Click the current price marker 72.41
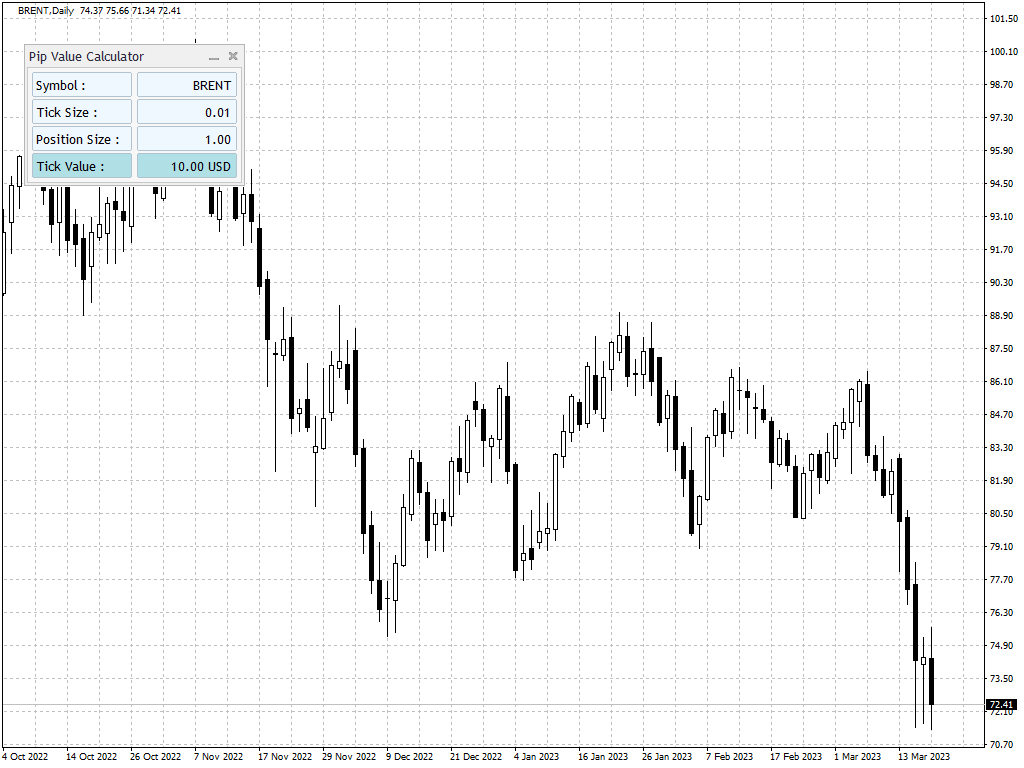Screen dimensions: 1024x768 point(1001,705)
